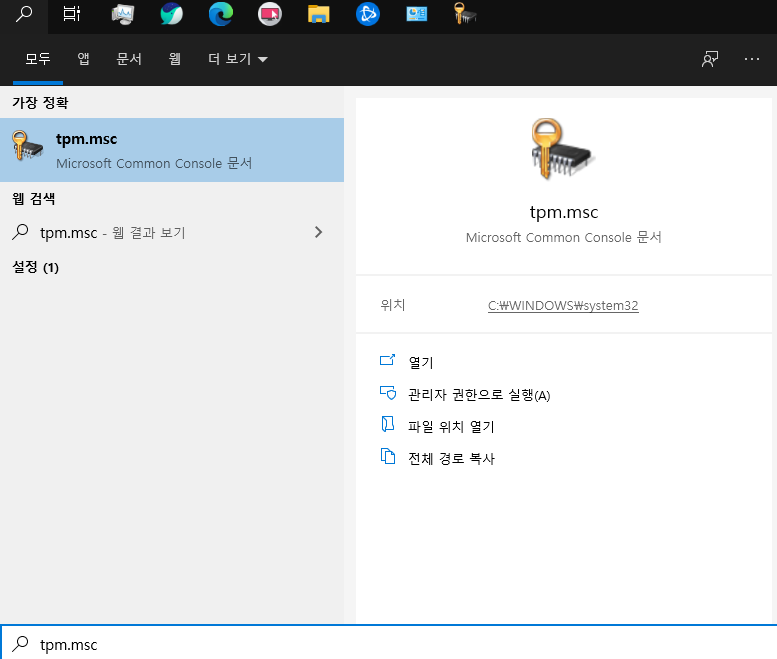Click the magnifier icon in search box

(20, 644)
